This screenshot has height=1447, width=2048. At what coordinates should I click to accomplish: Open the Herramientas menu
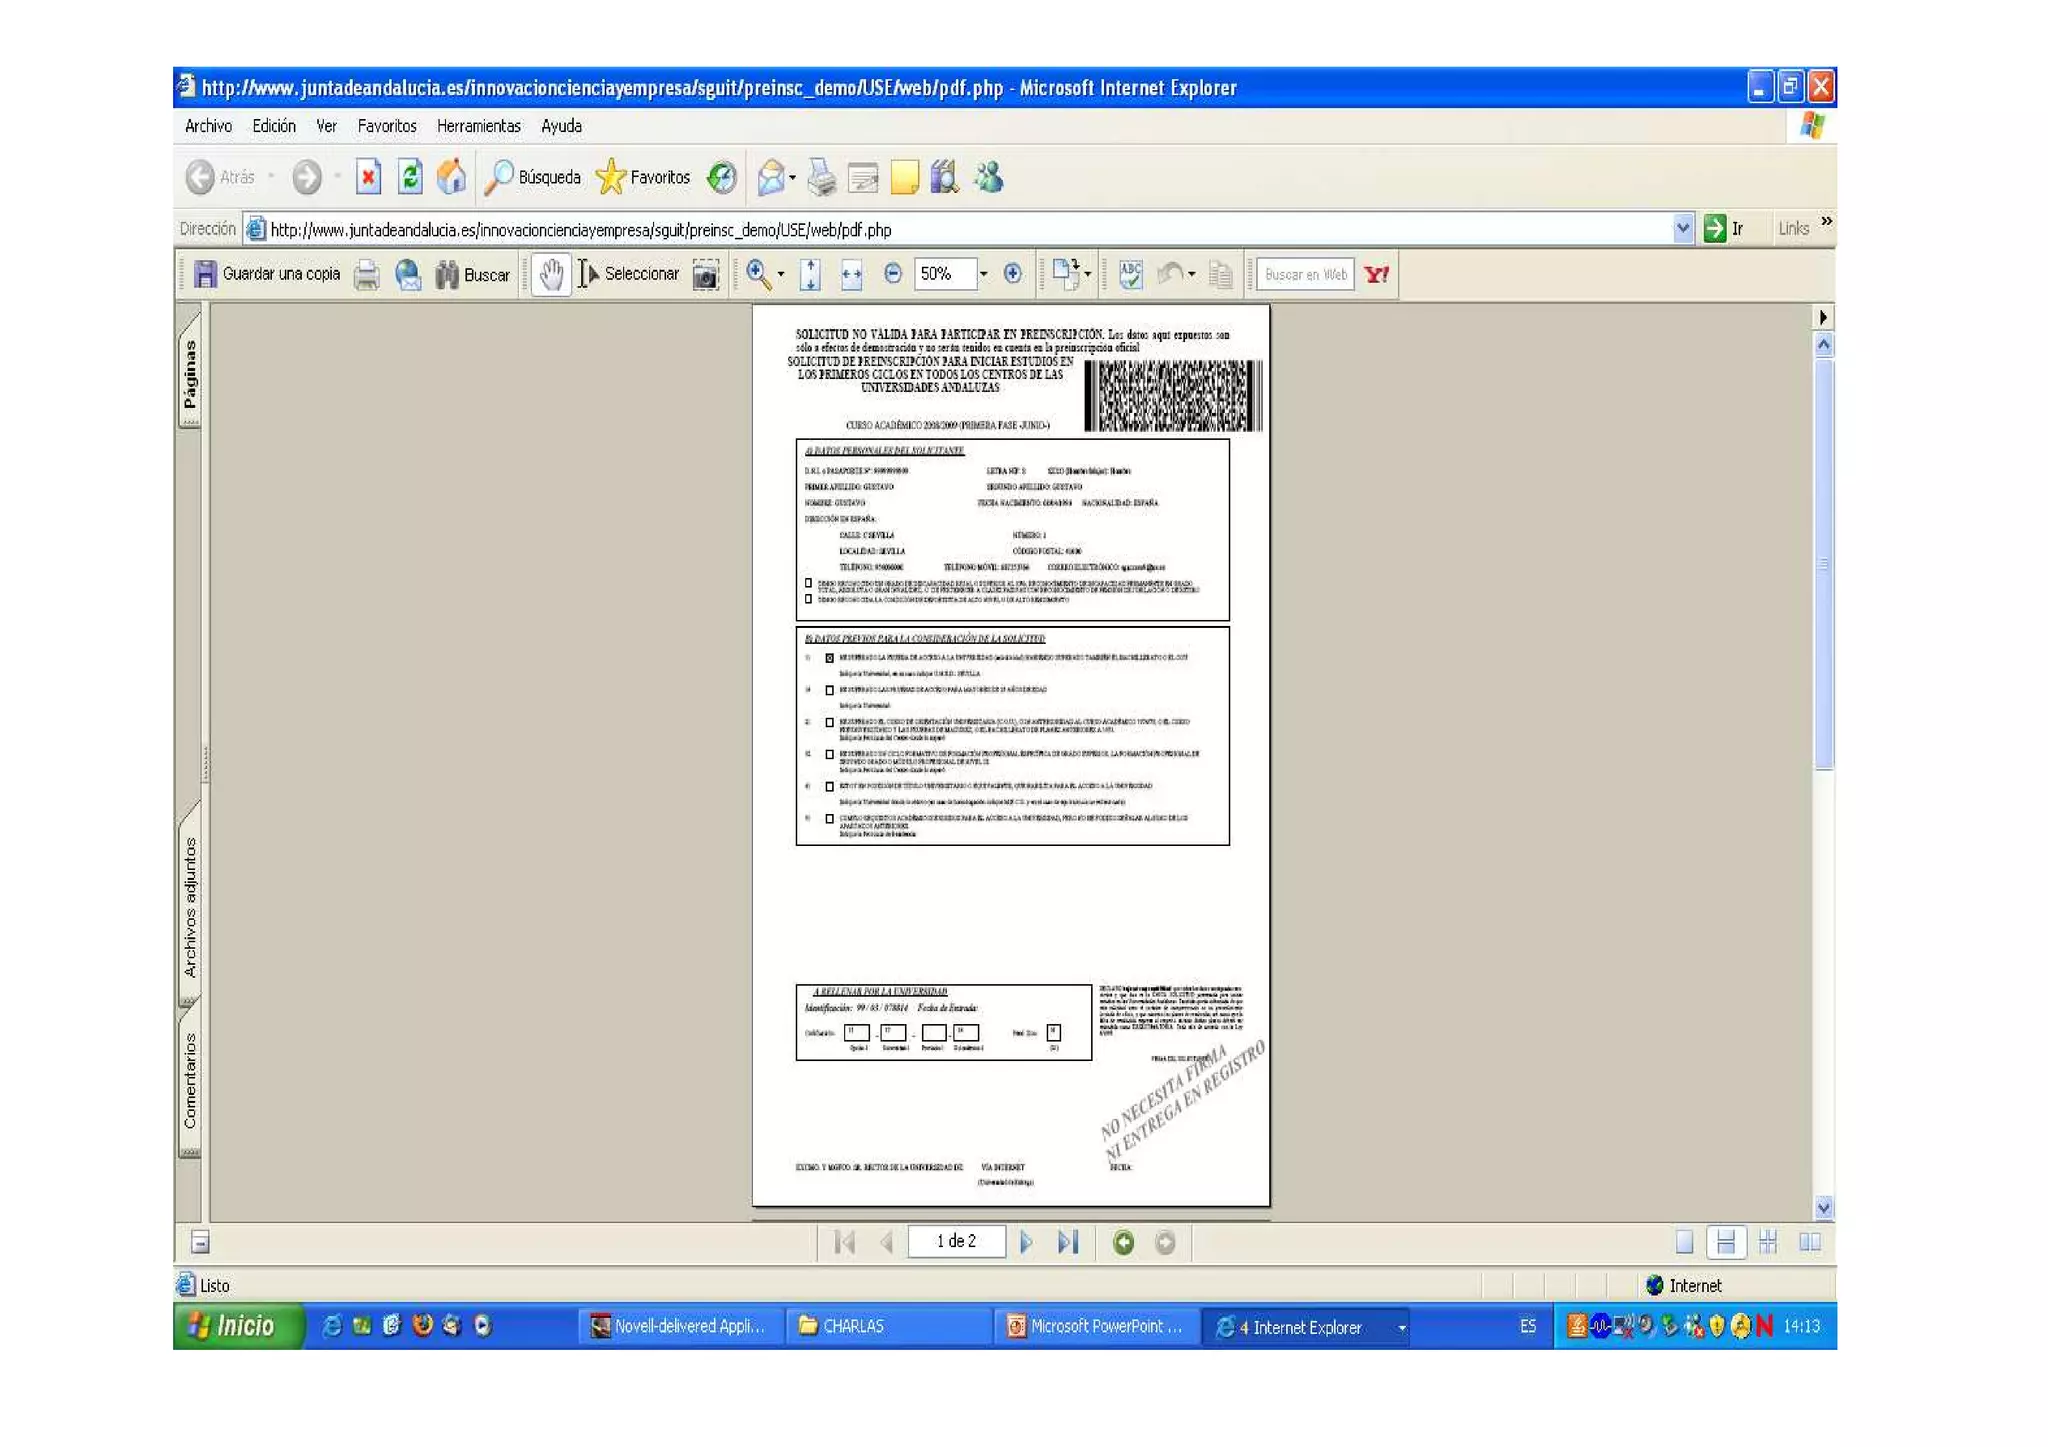click(x=478, y=126)
